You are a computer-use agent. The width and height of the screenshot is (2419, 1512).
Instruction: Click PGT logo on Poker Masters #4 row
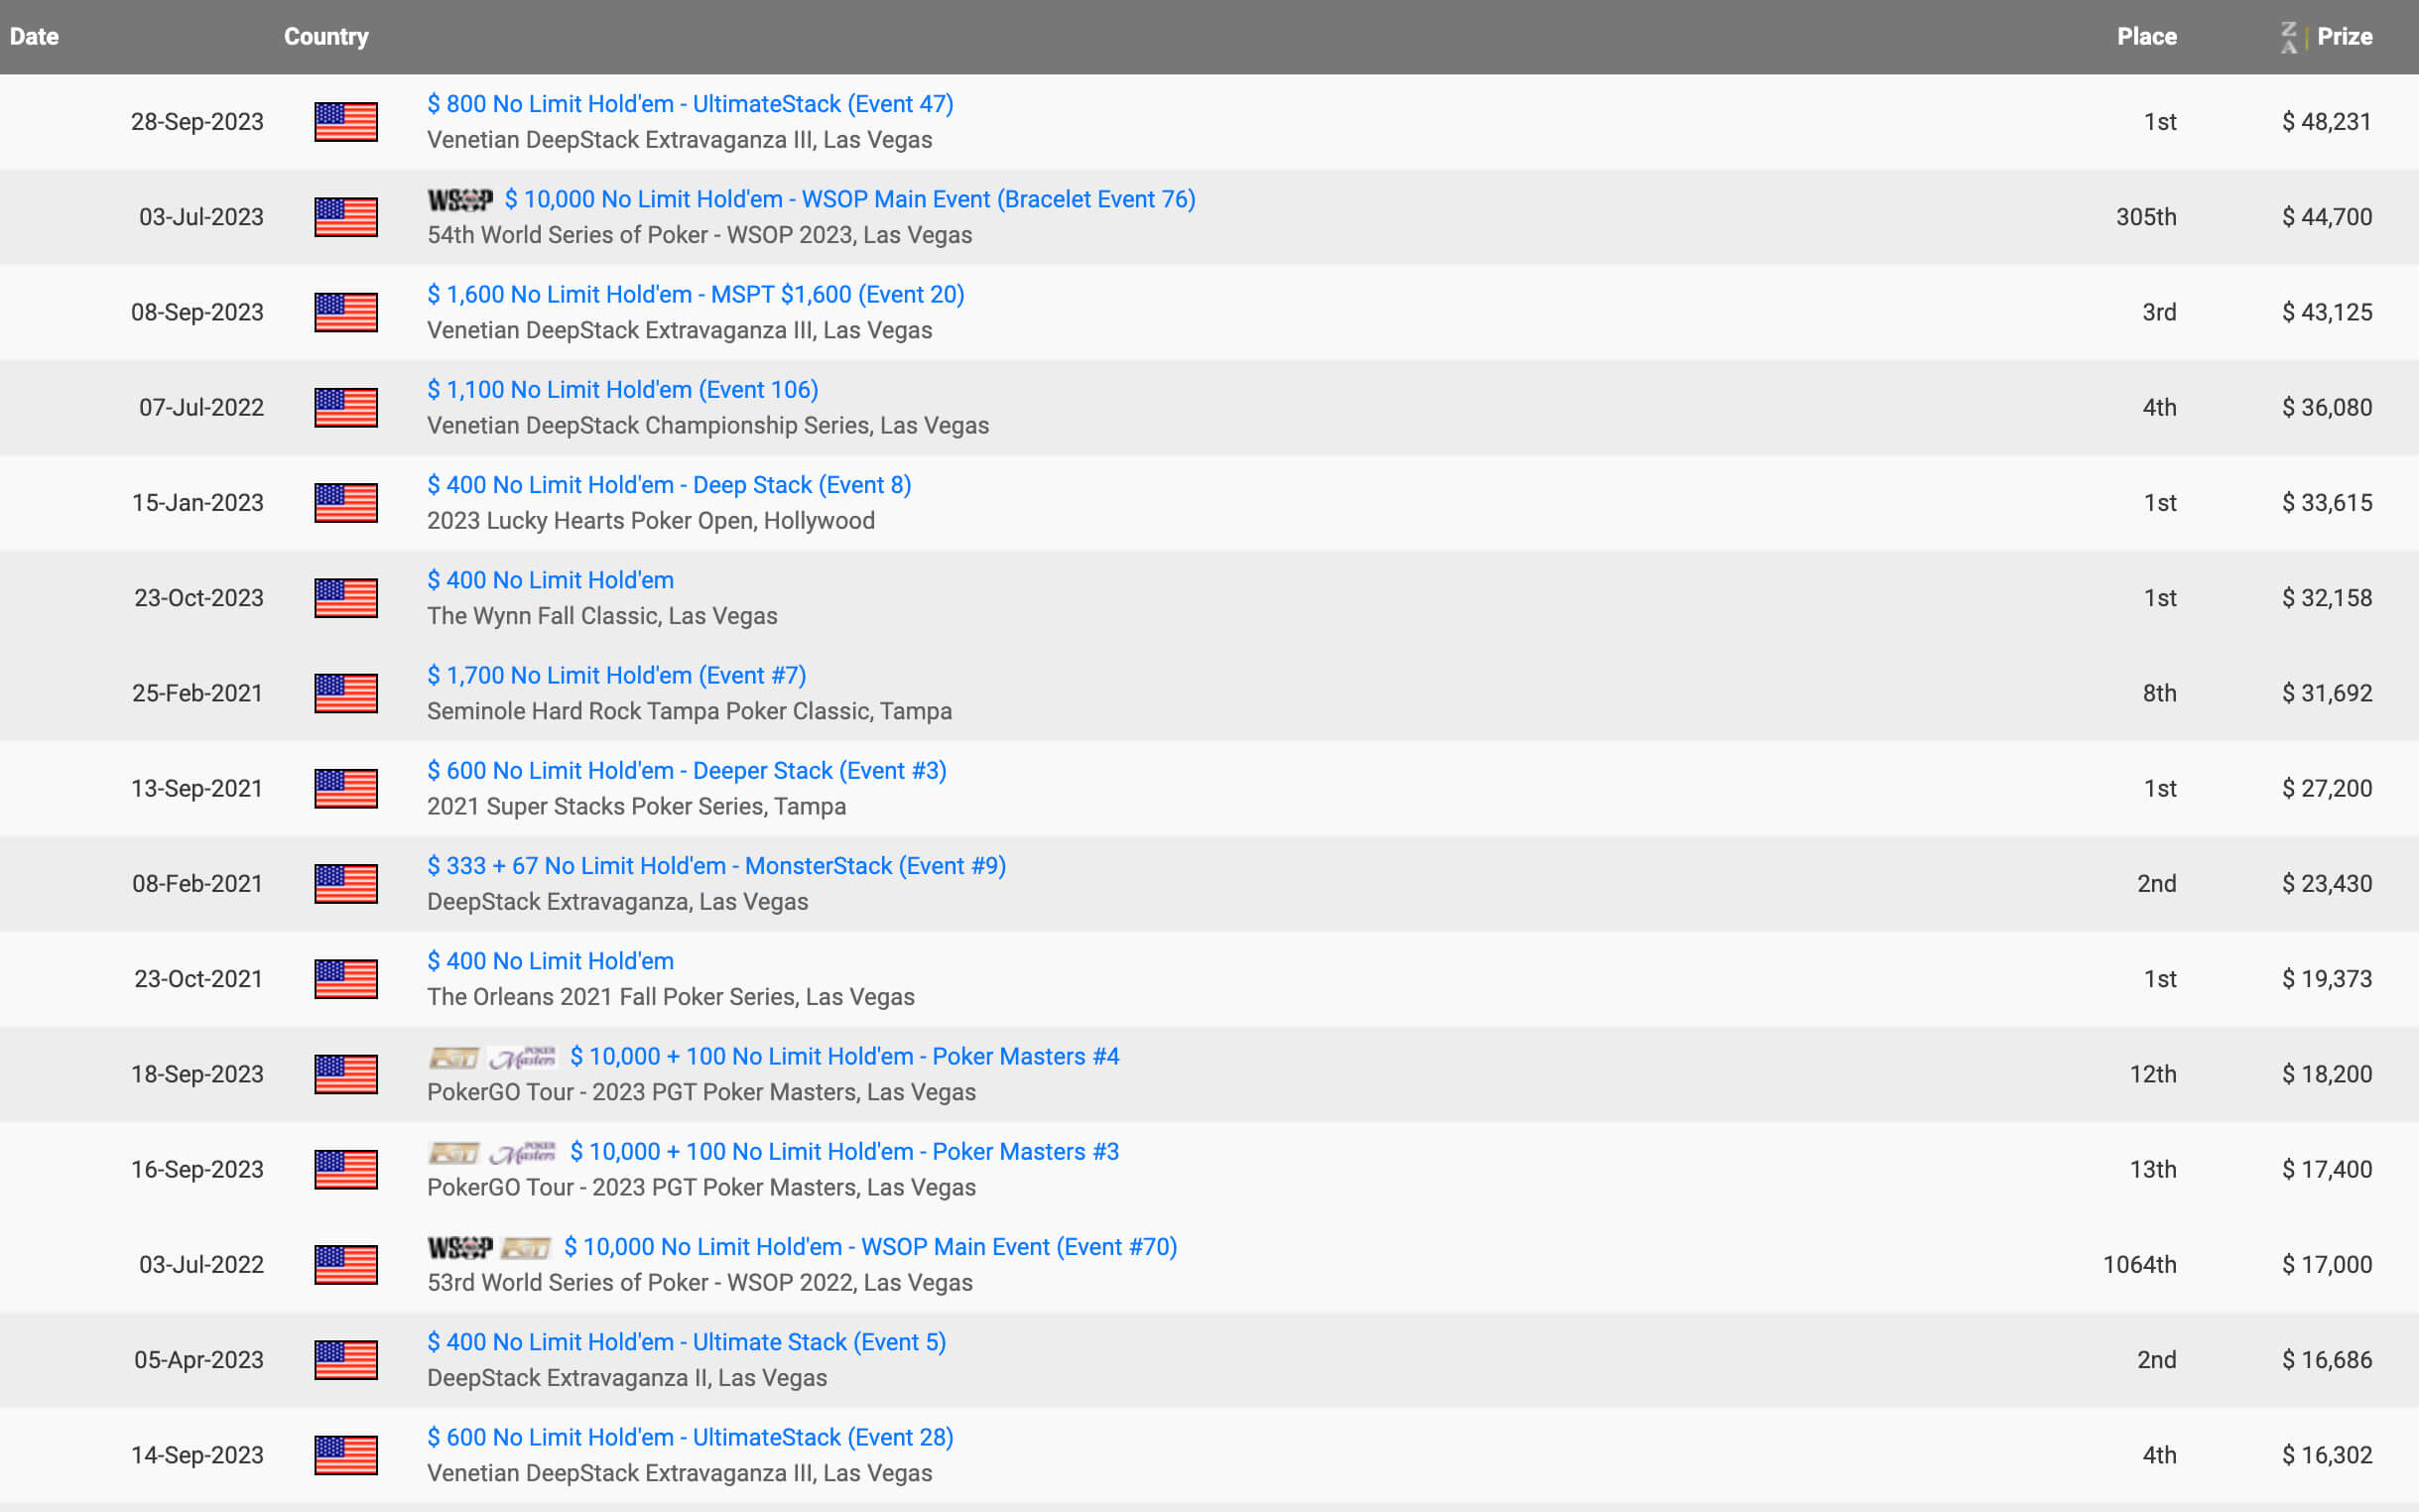453,1058
